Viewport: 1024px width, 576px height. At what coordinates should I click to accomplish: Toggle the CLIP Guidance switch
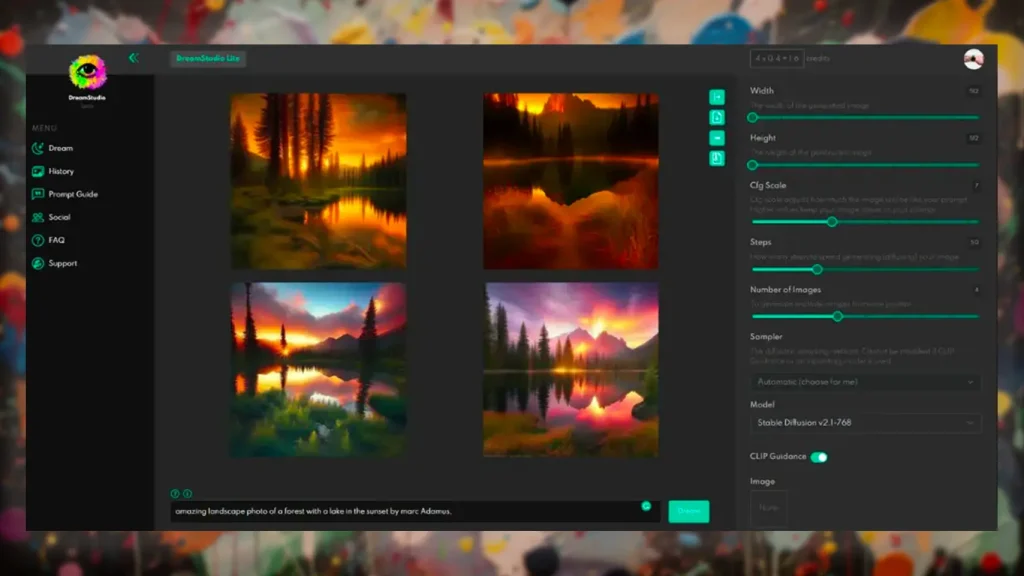(819, 457)
